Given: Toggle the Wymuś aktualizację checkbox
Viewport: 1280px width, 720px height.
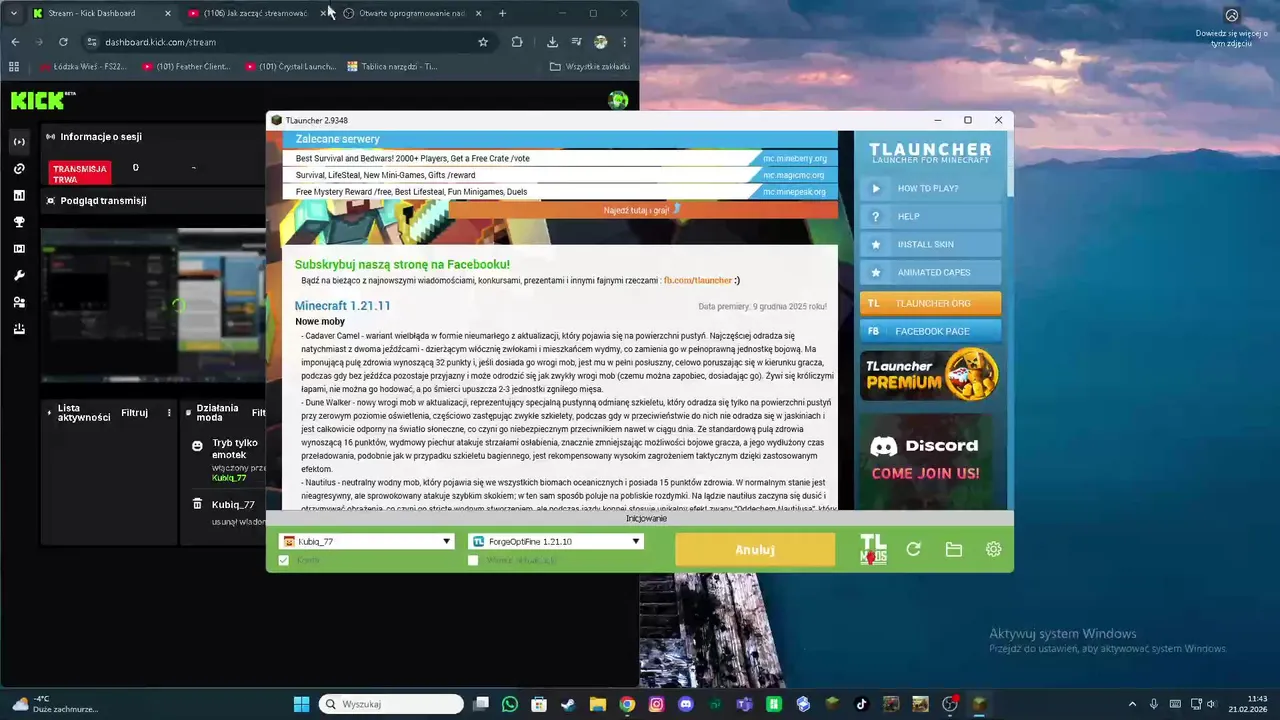Looking at the screenshot, I should (x=473, y=560).
